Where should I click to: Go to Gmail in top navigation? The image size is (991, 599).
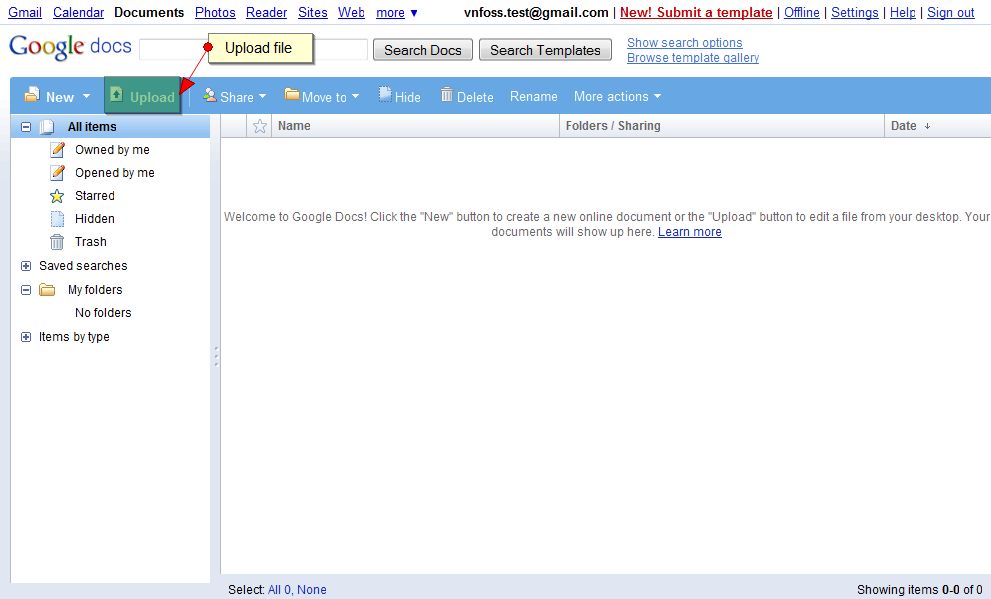click(x=25, y=13)
